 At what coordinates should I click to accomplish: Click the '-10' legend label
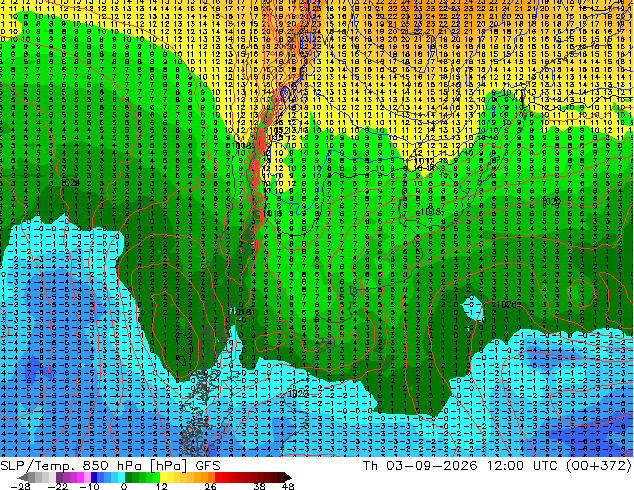[89, 486]
